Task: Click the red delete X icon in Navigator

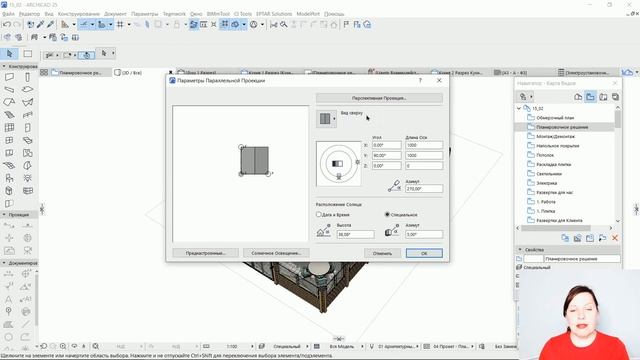Action: click(615, 238)
